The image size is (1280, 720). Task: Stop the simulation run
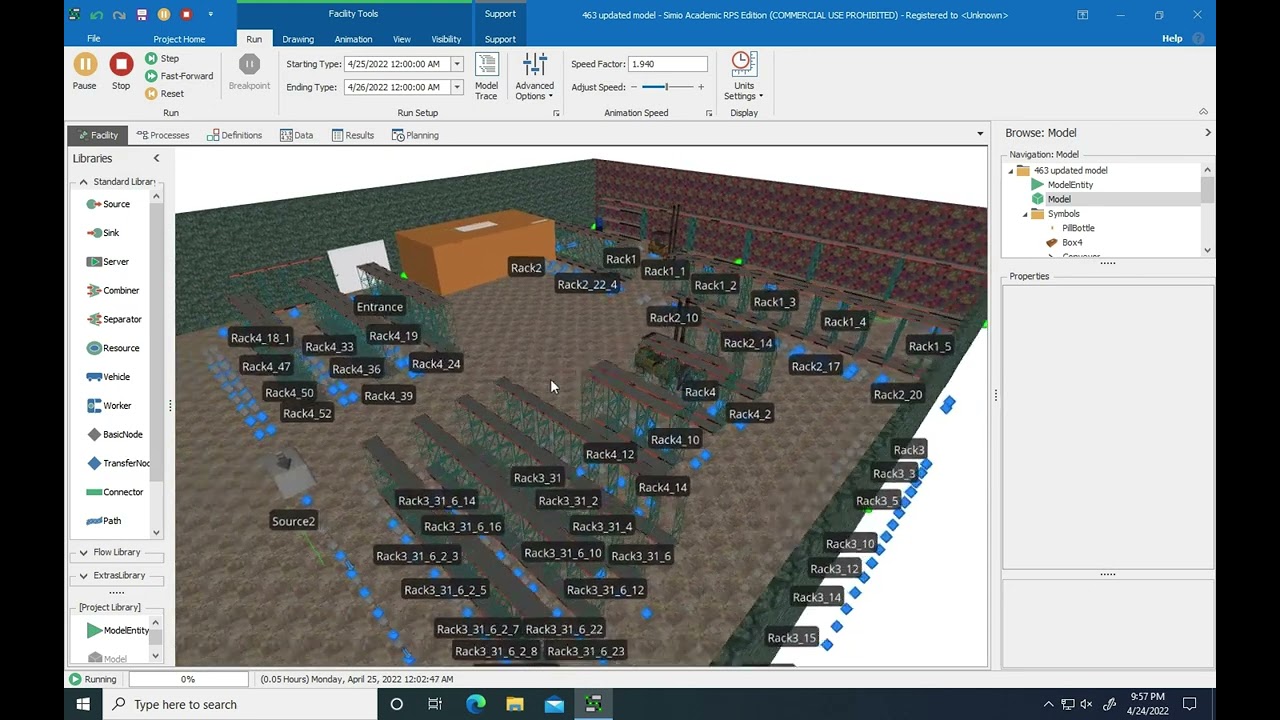121,72
